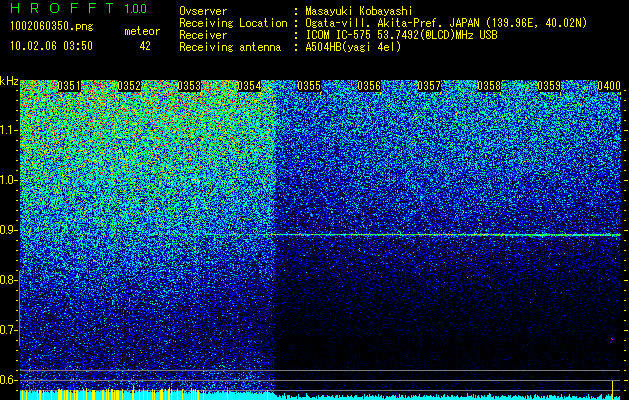
Task: Select the file name 1002060350.png
Action: point(52,27)
